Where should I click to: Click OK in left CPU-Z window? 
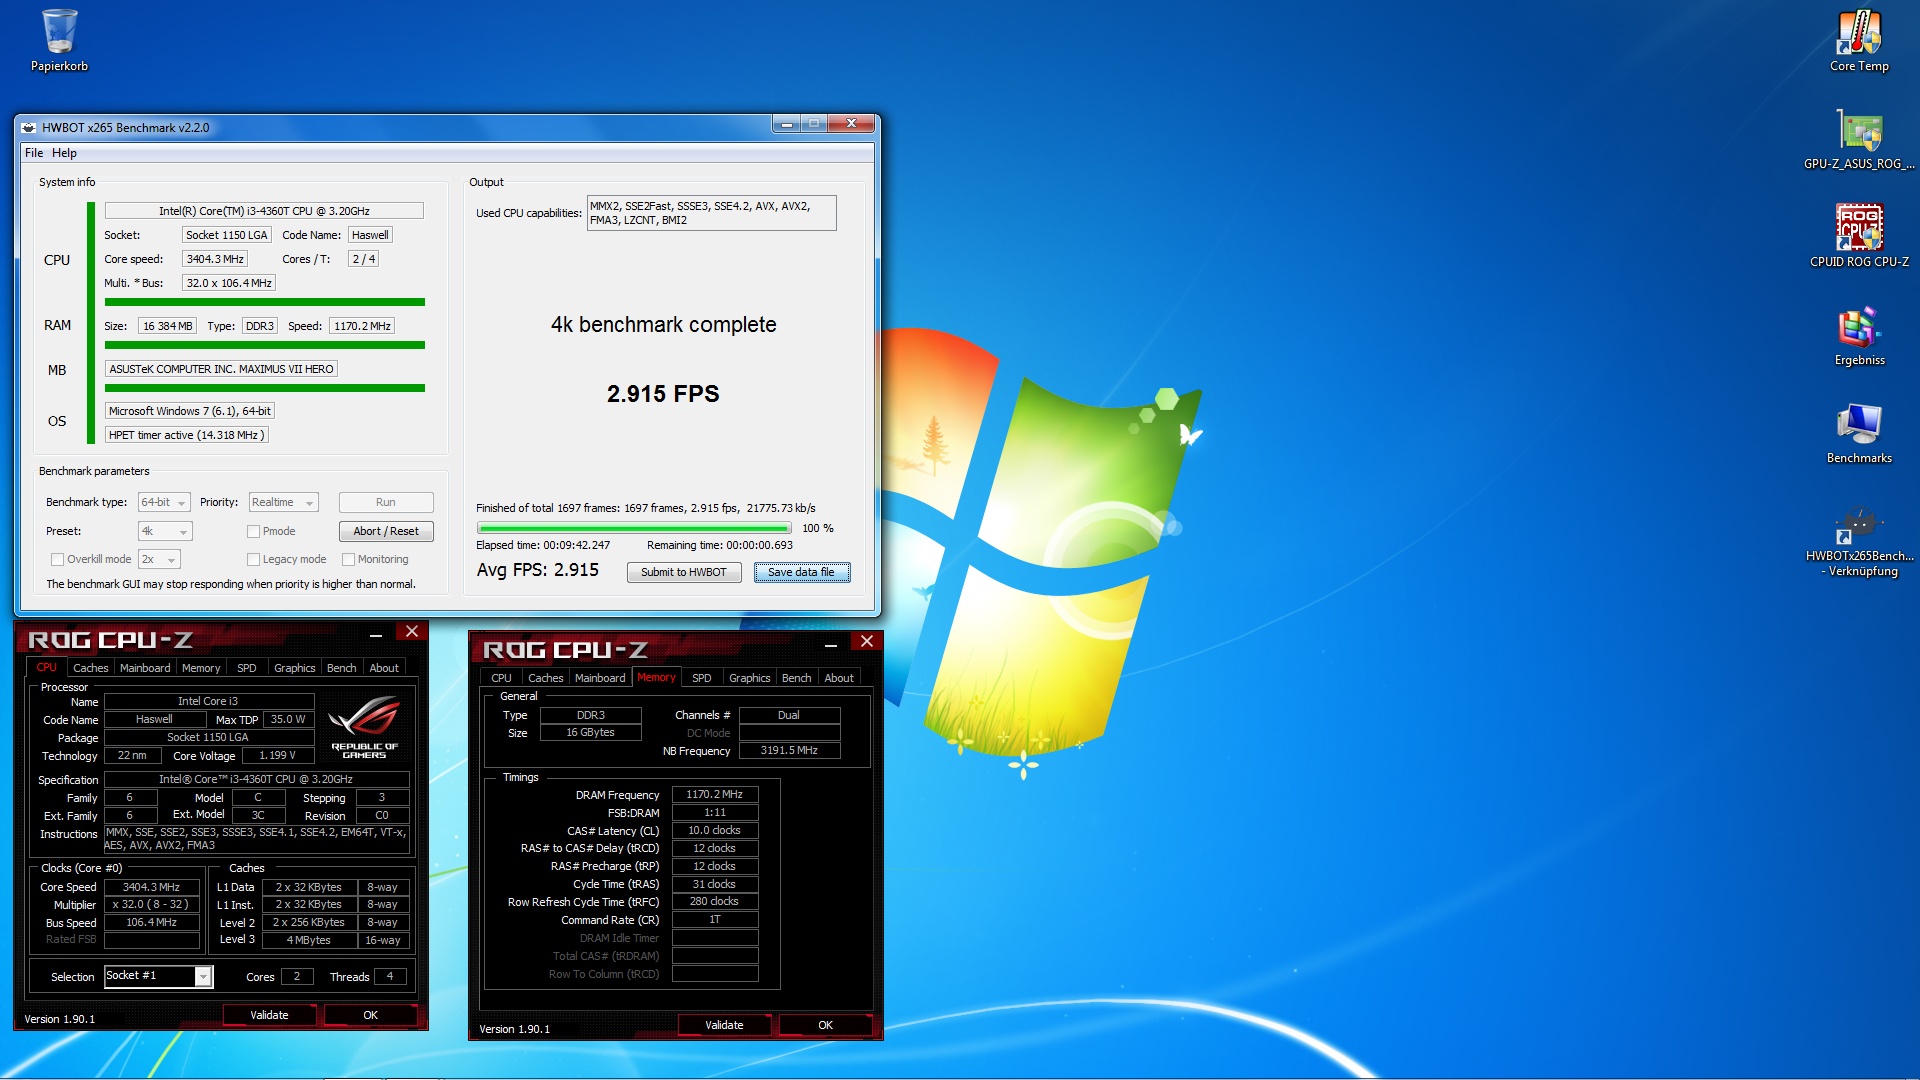tap(371, 1015)
